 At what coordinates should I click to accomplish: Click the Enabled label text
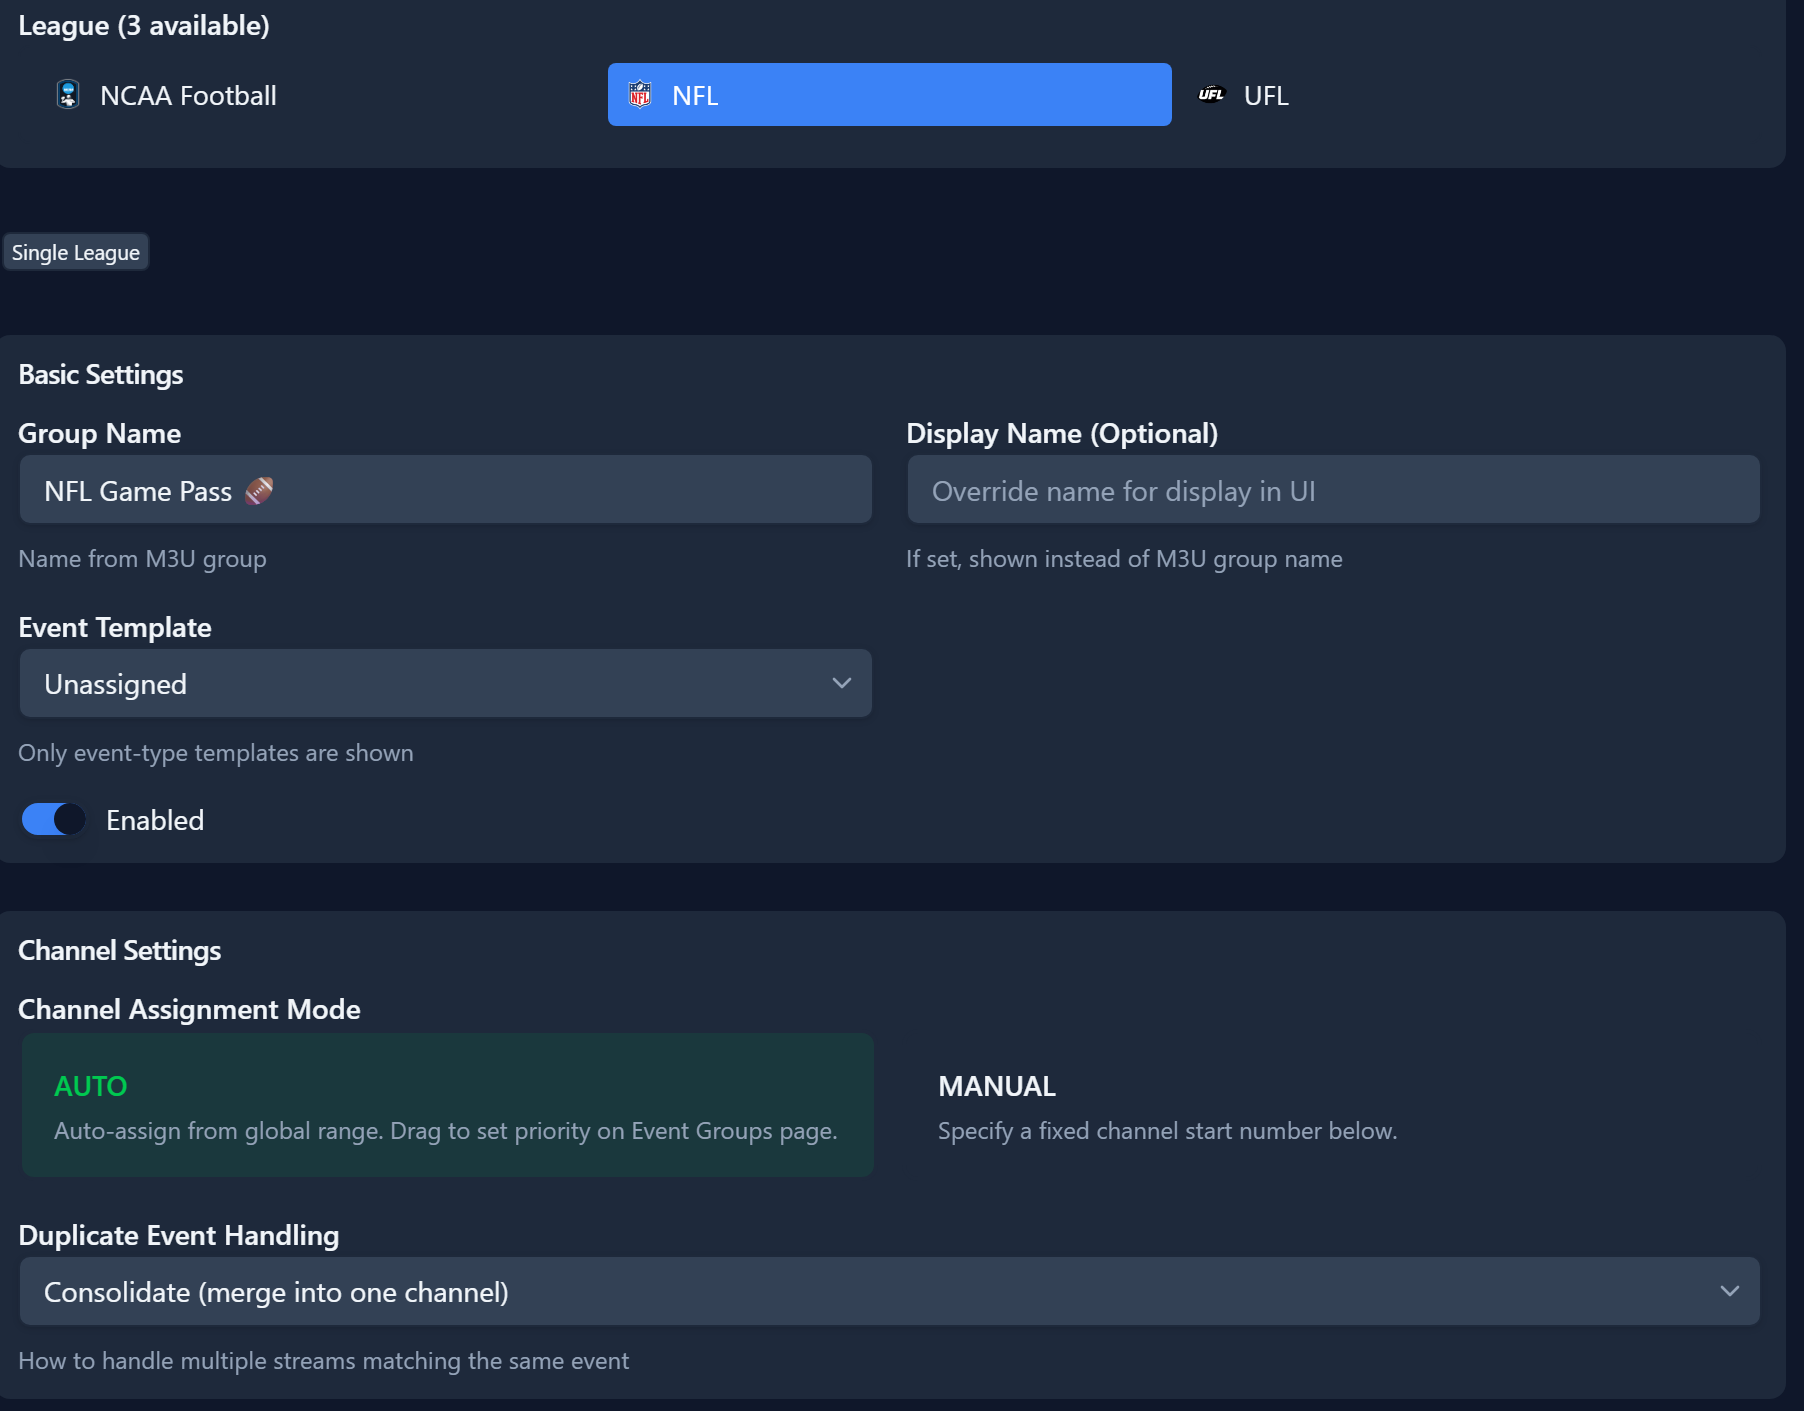155,821
